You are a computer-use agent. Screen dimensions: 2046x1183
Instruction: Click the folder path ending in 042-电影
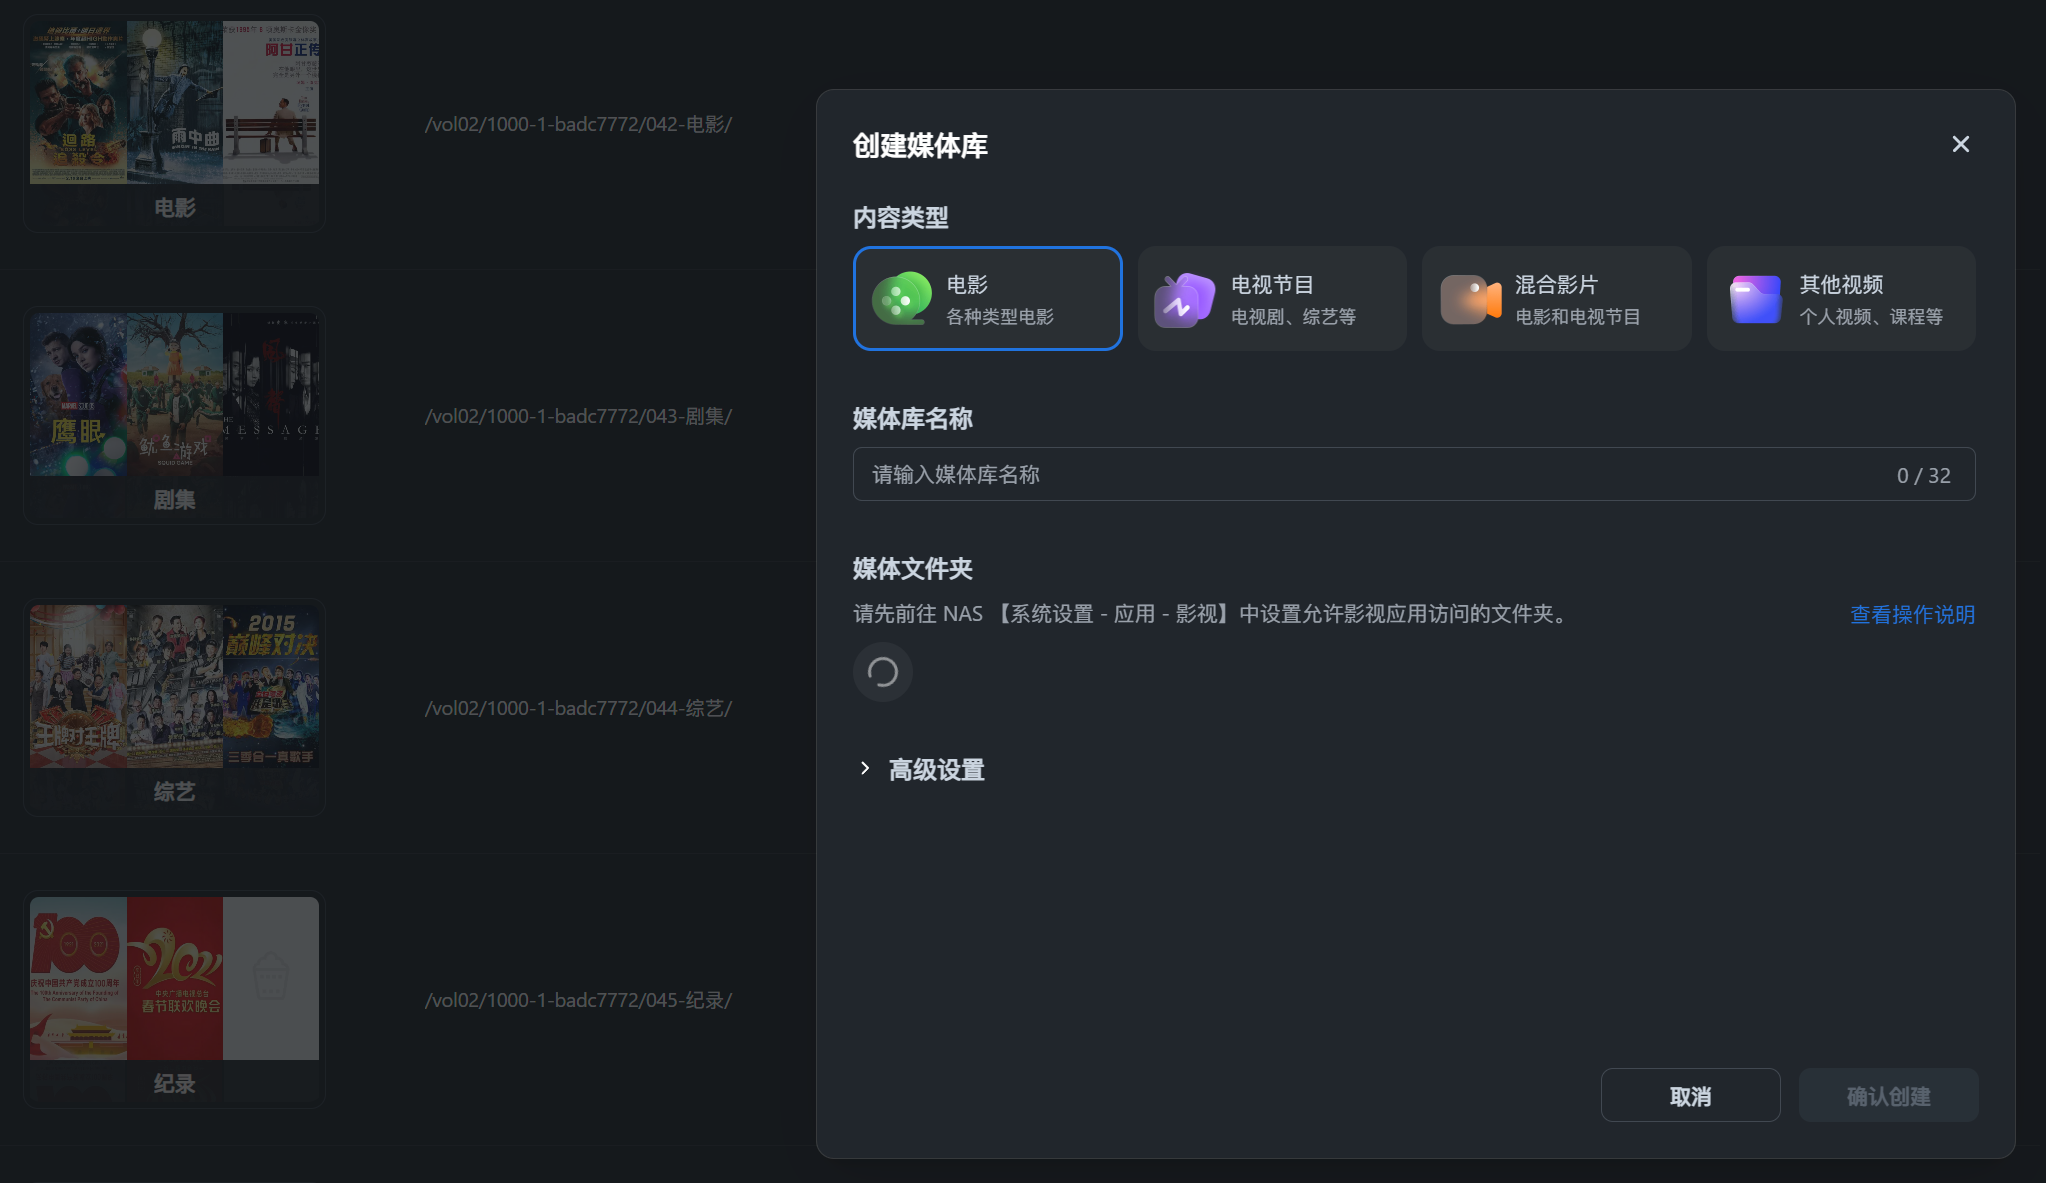tap(578, 124)
